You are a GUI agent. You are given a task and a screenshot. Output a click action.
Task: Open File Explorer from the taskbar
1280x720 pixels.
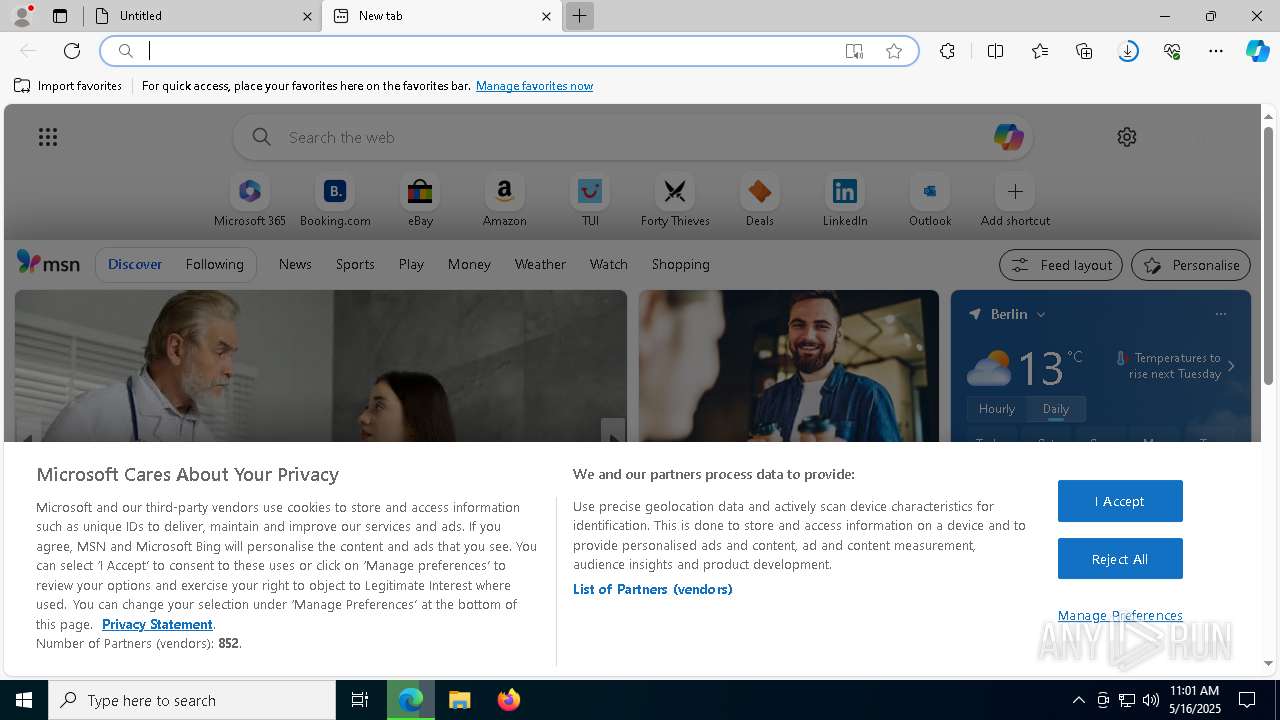tap(460, 700)
